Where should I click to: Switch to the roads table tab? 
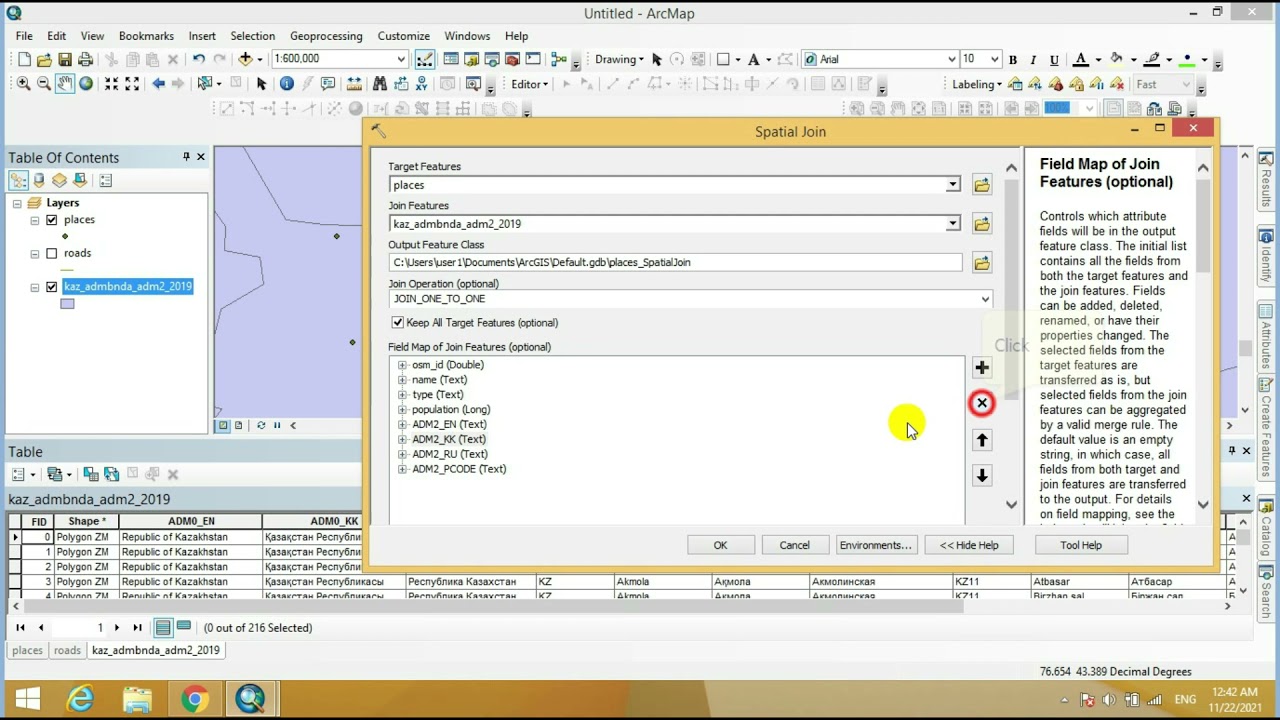point(67,650)
